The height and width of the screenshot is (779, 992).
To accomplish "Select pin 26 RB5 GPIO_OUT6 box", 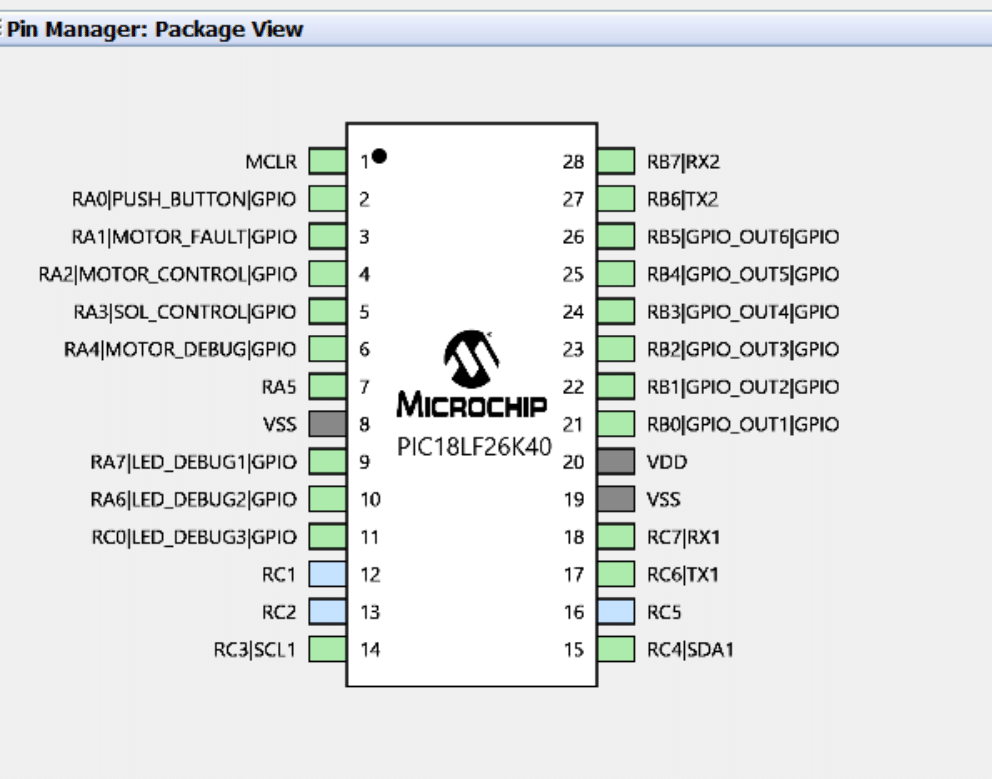I will pyautogui.click(x=616, y=236).
